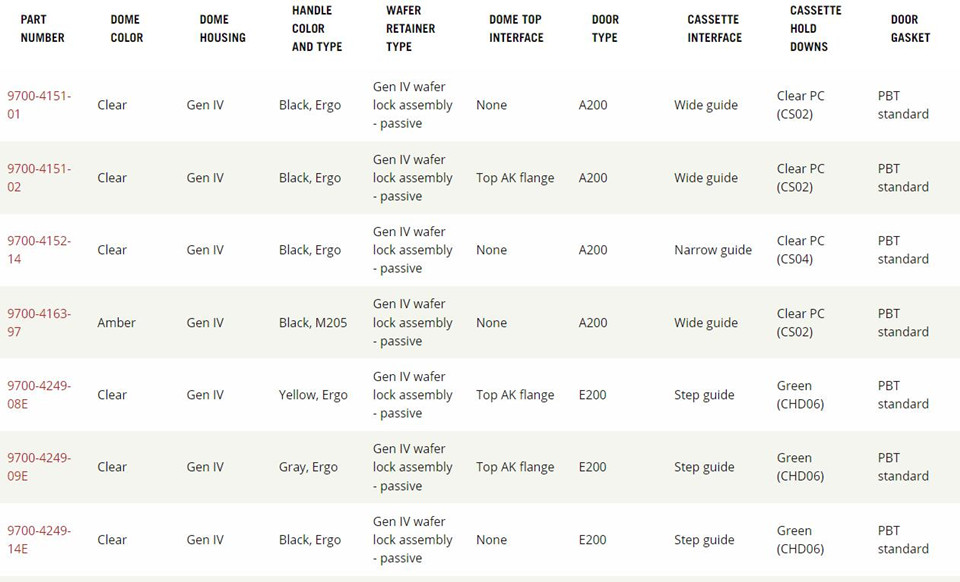Image resolution: width=960 pixels, height=582 pixels.
Task: Open part number 9700-4151-02 link
Action: point(39,177)
